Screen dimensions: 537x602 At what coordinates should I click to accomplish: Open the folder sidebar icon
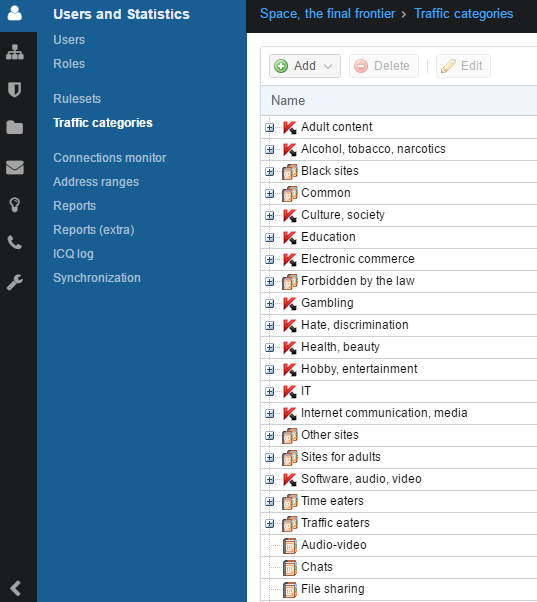(15, 127)
